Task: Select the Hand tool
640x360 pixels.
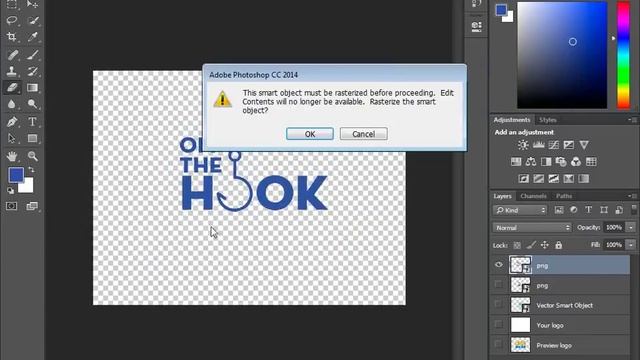Action: [x=11, y=156]
